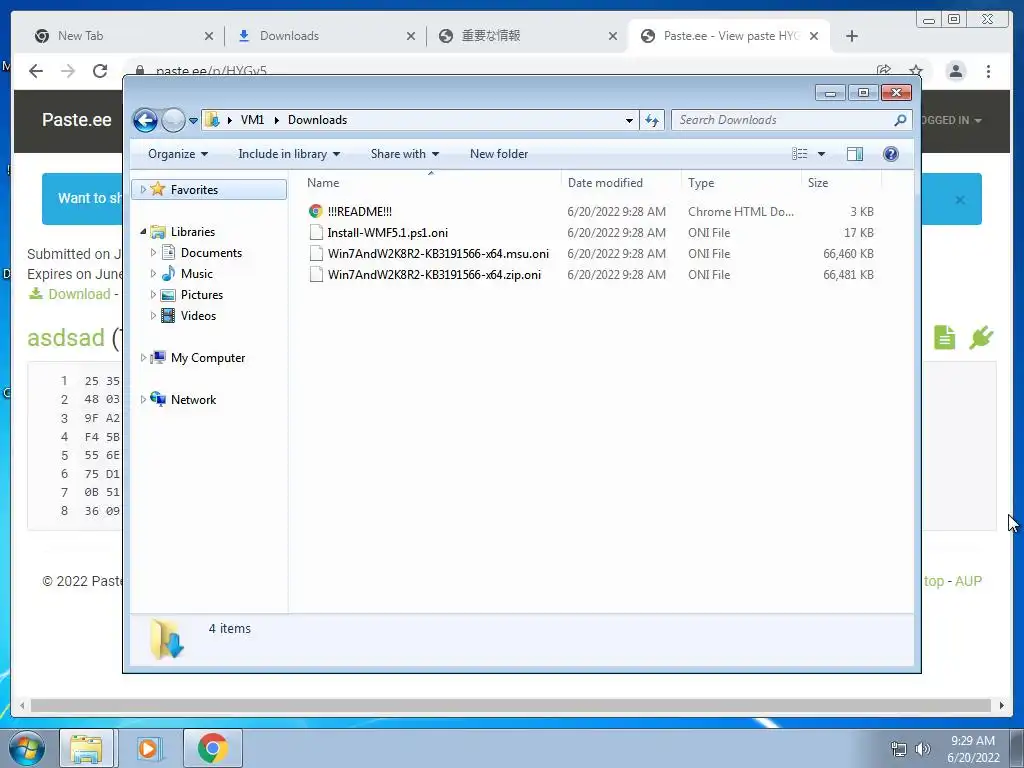Screen dimensions: 1024x768
Task: Click Chrome's back arrow button
Action: pos(36,71)
